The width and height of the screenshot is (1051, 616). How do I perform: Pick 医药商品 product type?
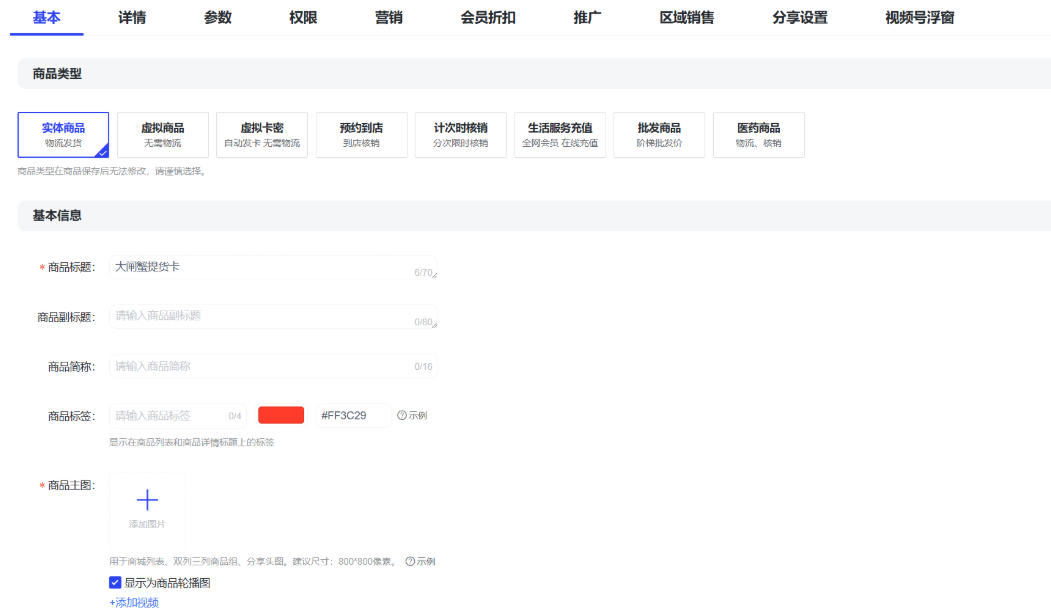click(x=758, y=135)
